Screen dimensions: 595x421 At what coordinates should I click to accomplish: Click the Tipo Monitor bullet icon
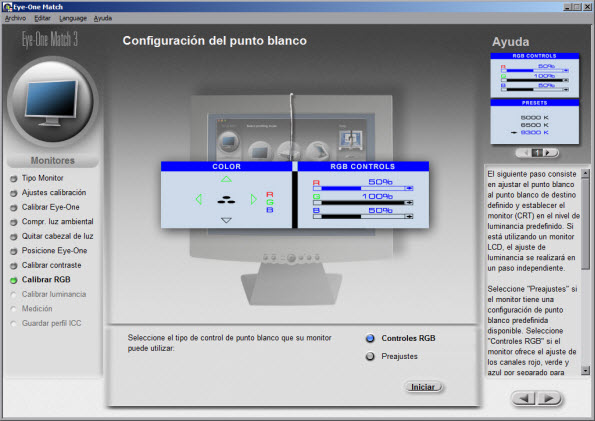point(14,178)
